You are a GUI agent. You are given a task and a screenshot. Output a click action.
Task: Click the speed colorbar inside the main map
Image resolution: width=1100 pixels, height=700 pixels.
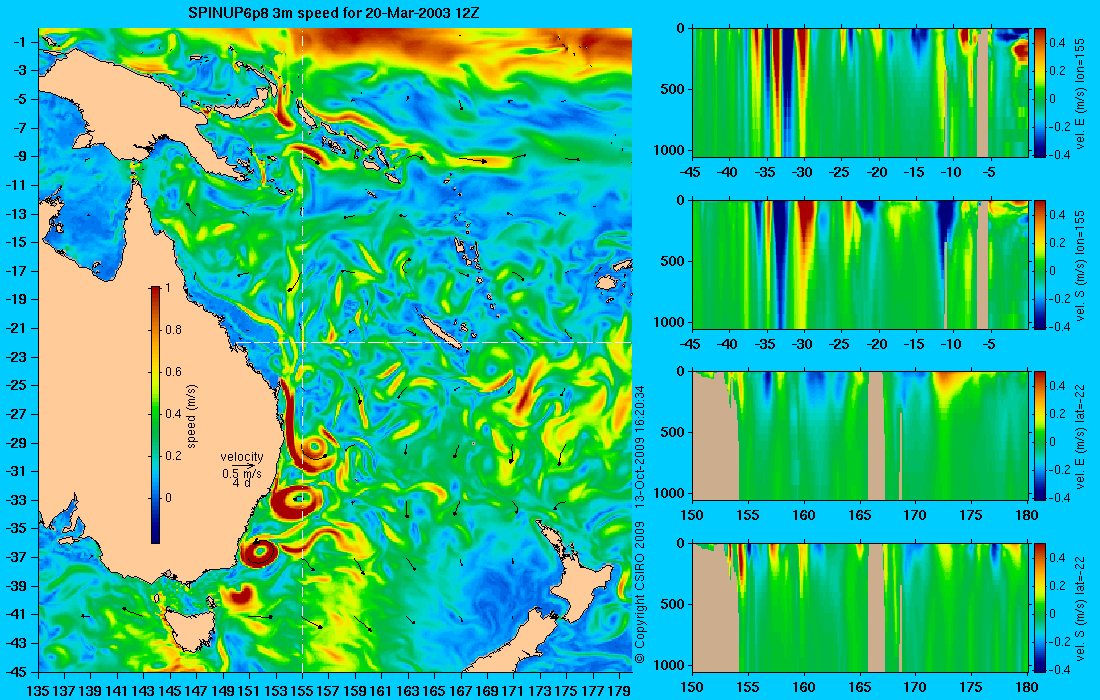point(155,415)
